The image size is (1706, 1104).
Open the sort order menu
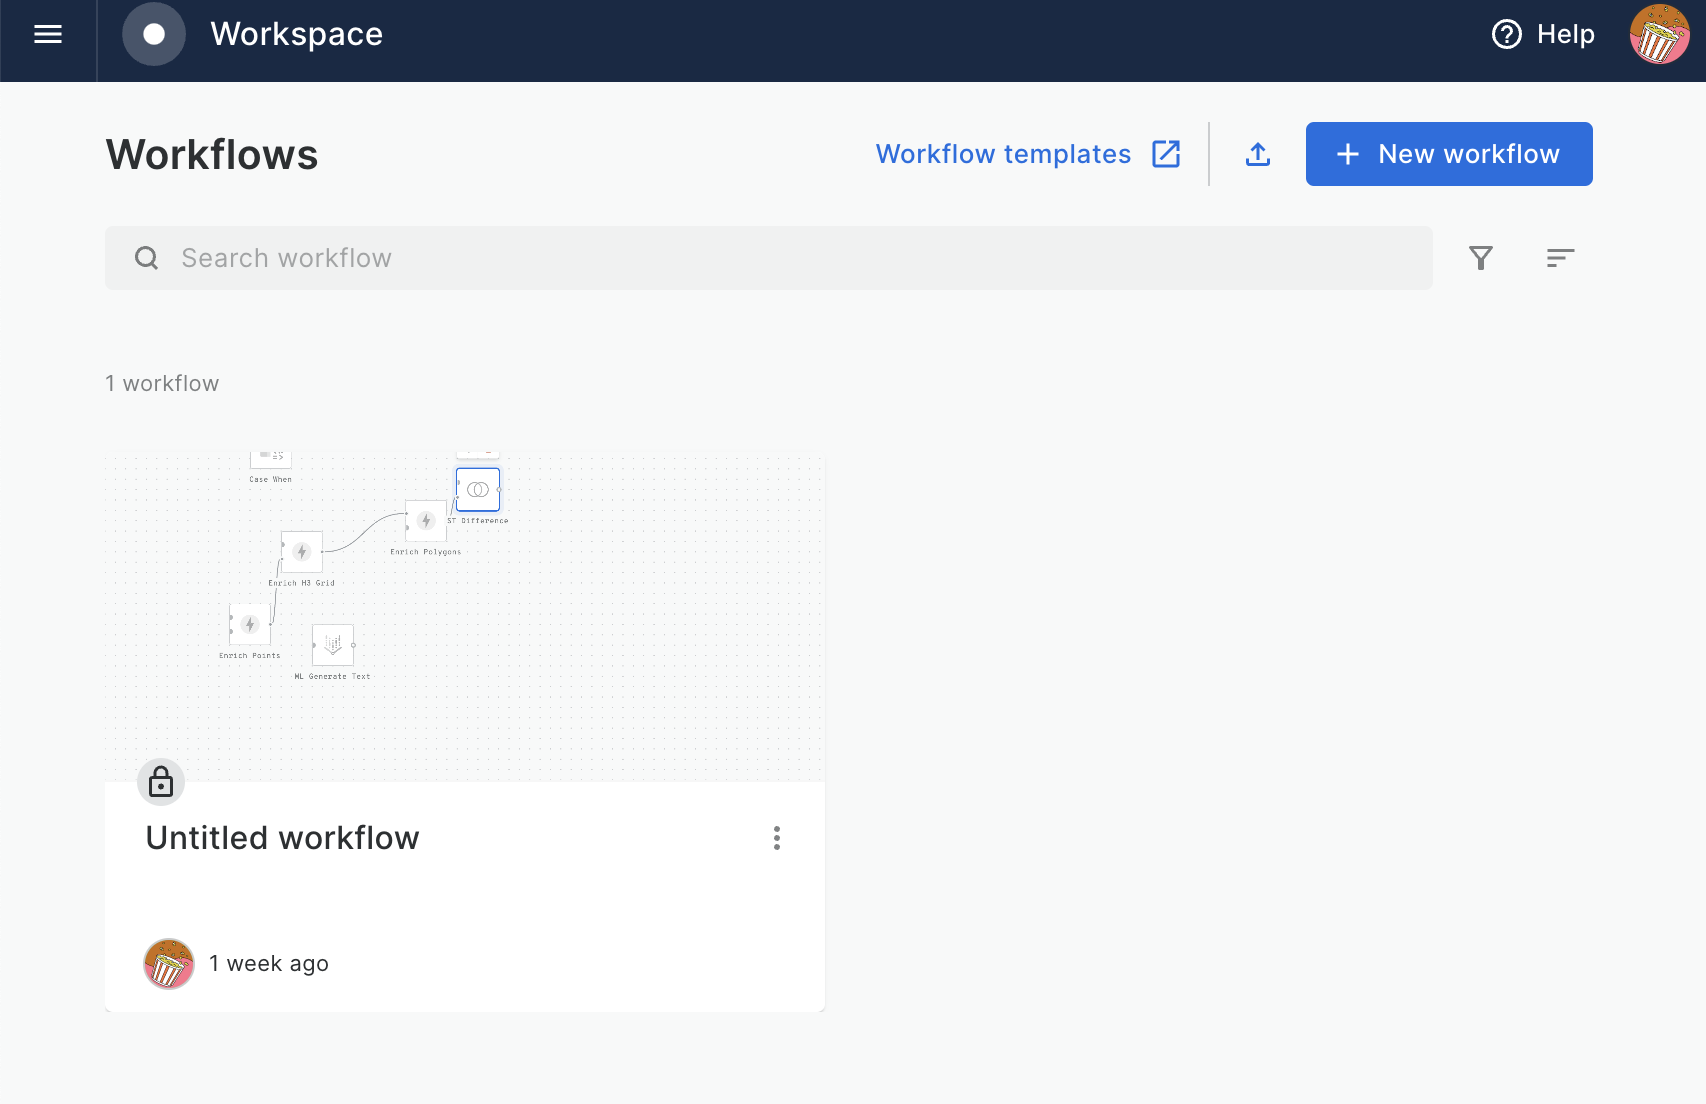click(x=1560, y=258)
